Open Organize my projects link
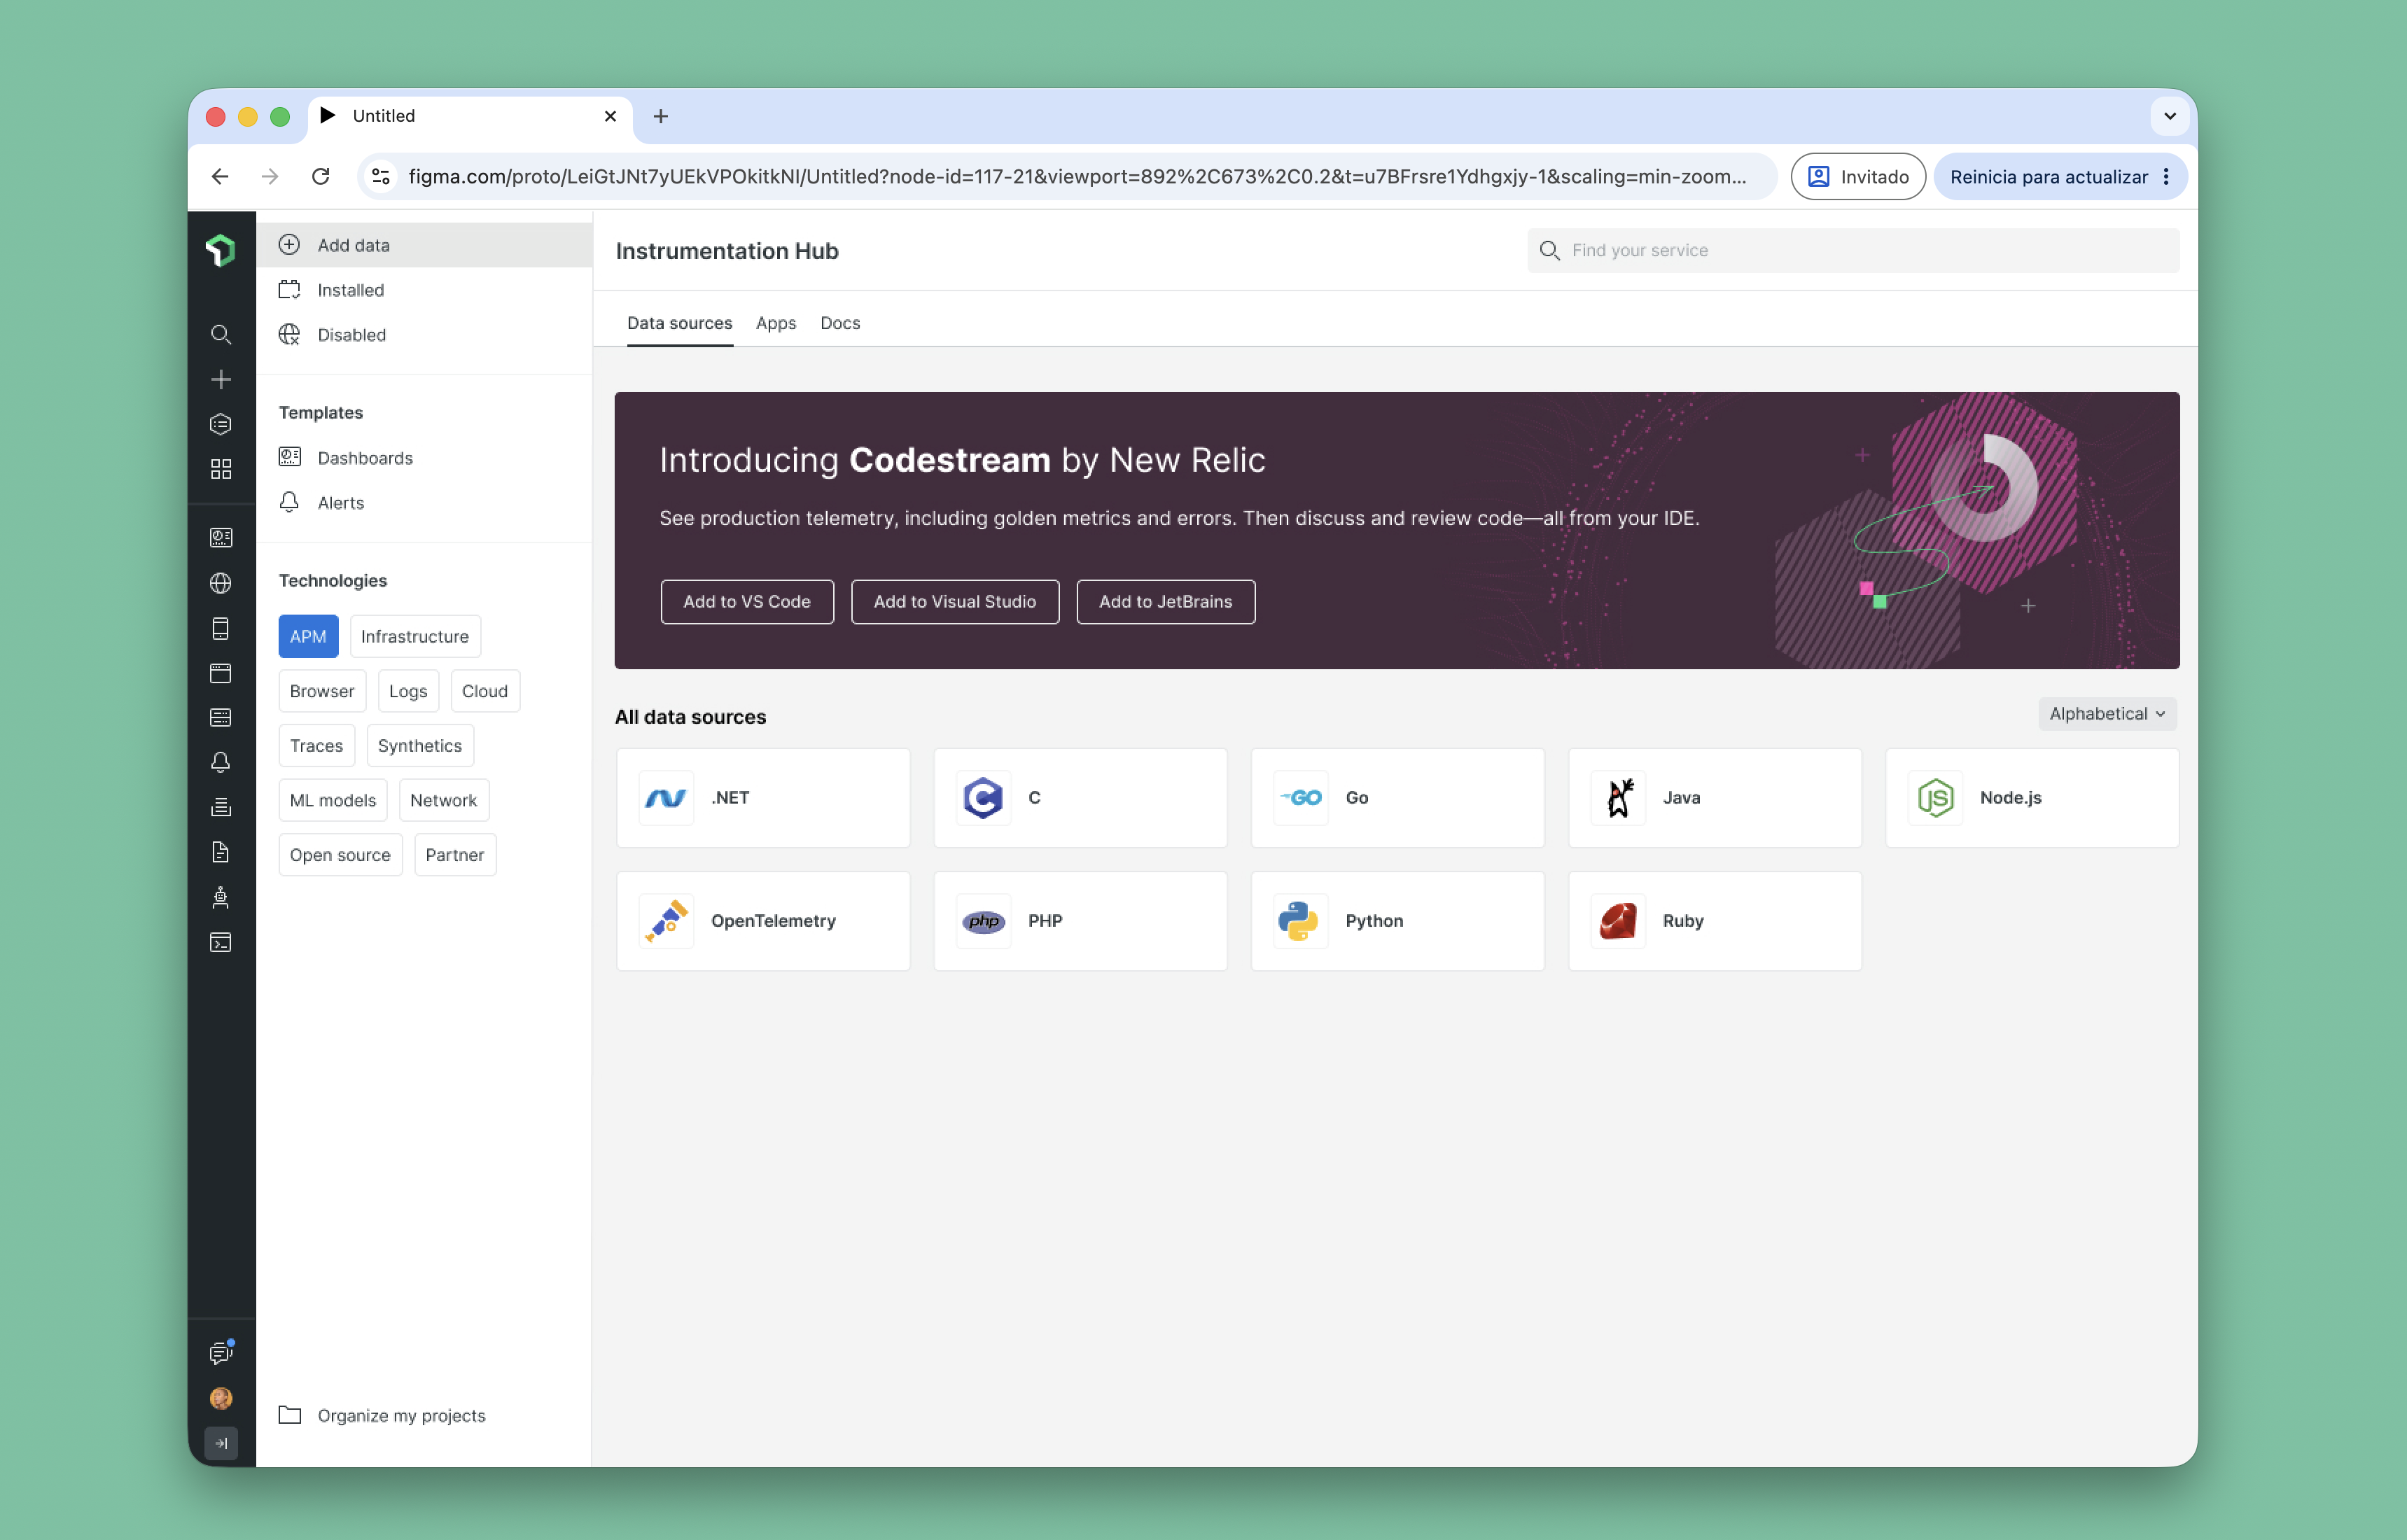This screenshot has height=1540, width=2407. 382,1416
